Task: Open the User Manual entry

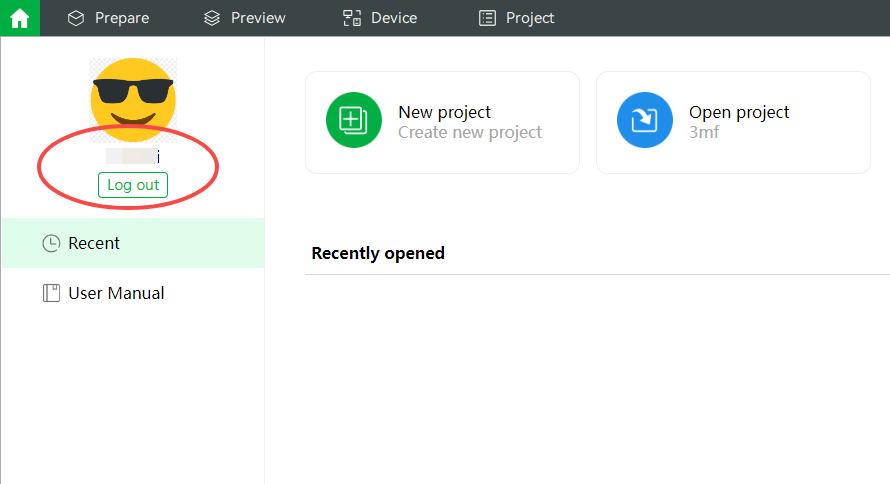Action: click(133, 293)
